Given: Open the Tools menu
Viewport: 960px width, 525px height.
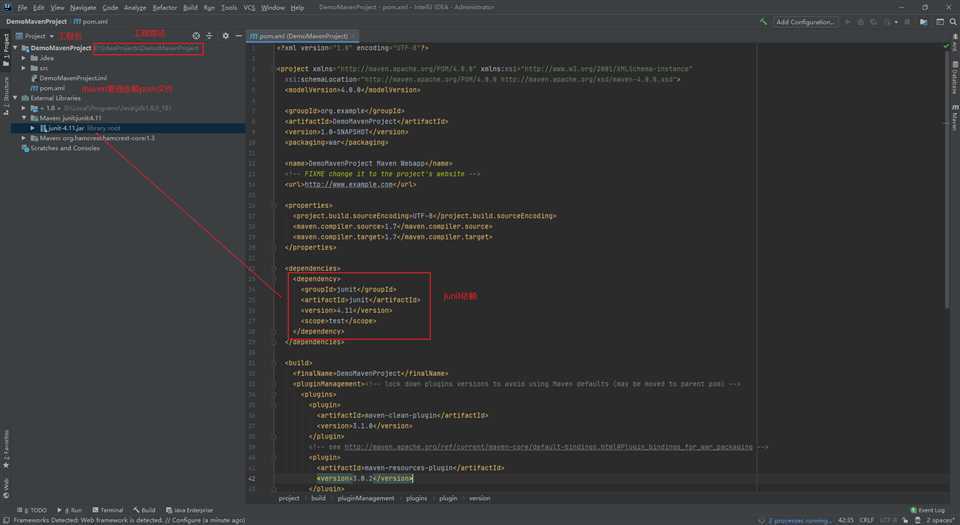Looking at the screenshot, I should tap(229, 7).
